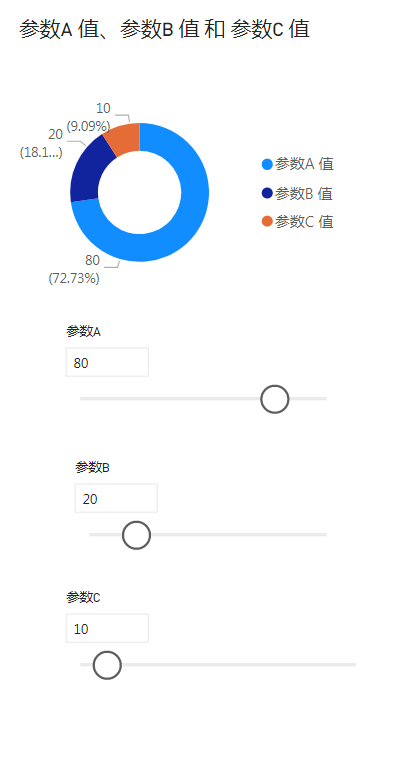Click the 10 (9.09%) data label

tap(88, 117)
